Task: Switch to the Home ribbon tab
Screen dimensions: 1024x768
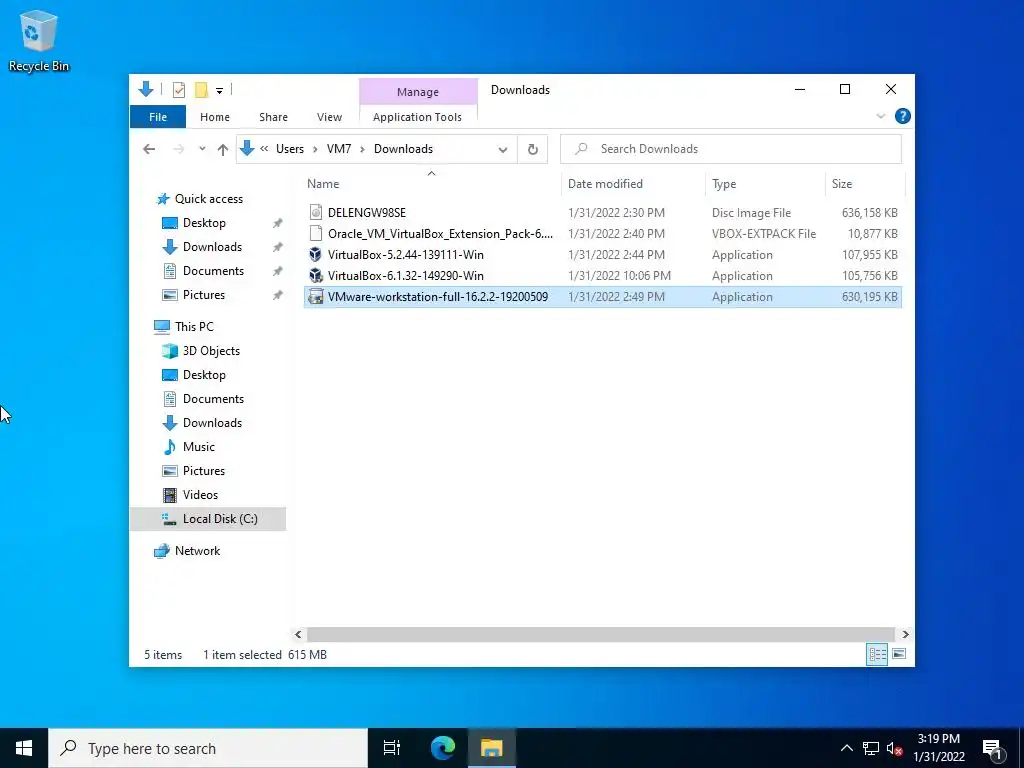Action: click(215, 117)
